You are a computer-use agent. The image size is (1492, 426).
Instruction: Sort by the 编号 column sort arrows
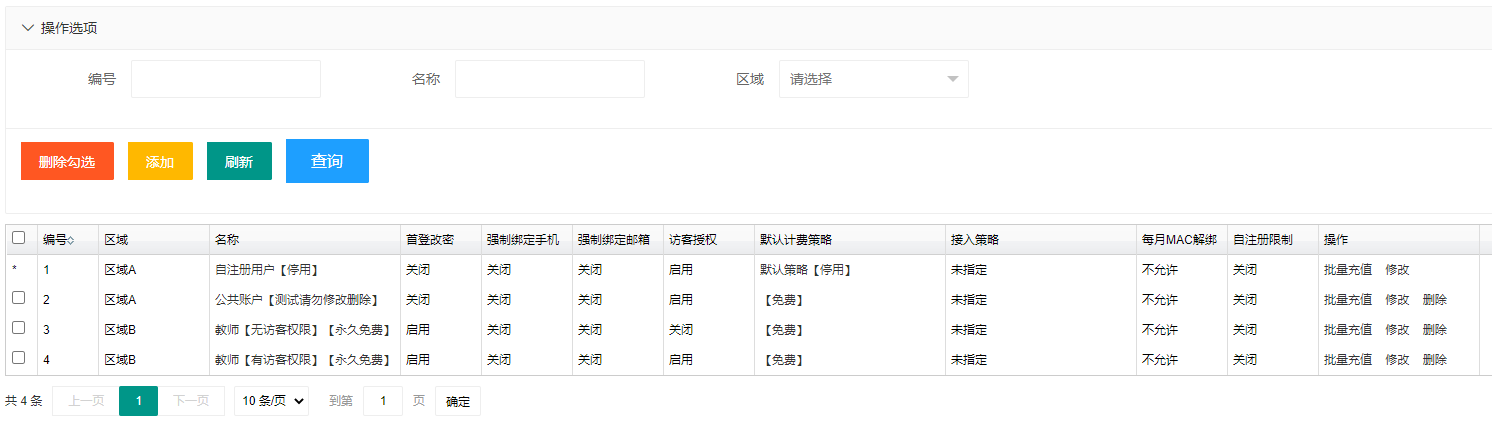[70, 240]
